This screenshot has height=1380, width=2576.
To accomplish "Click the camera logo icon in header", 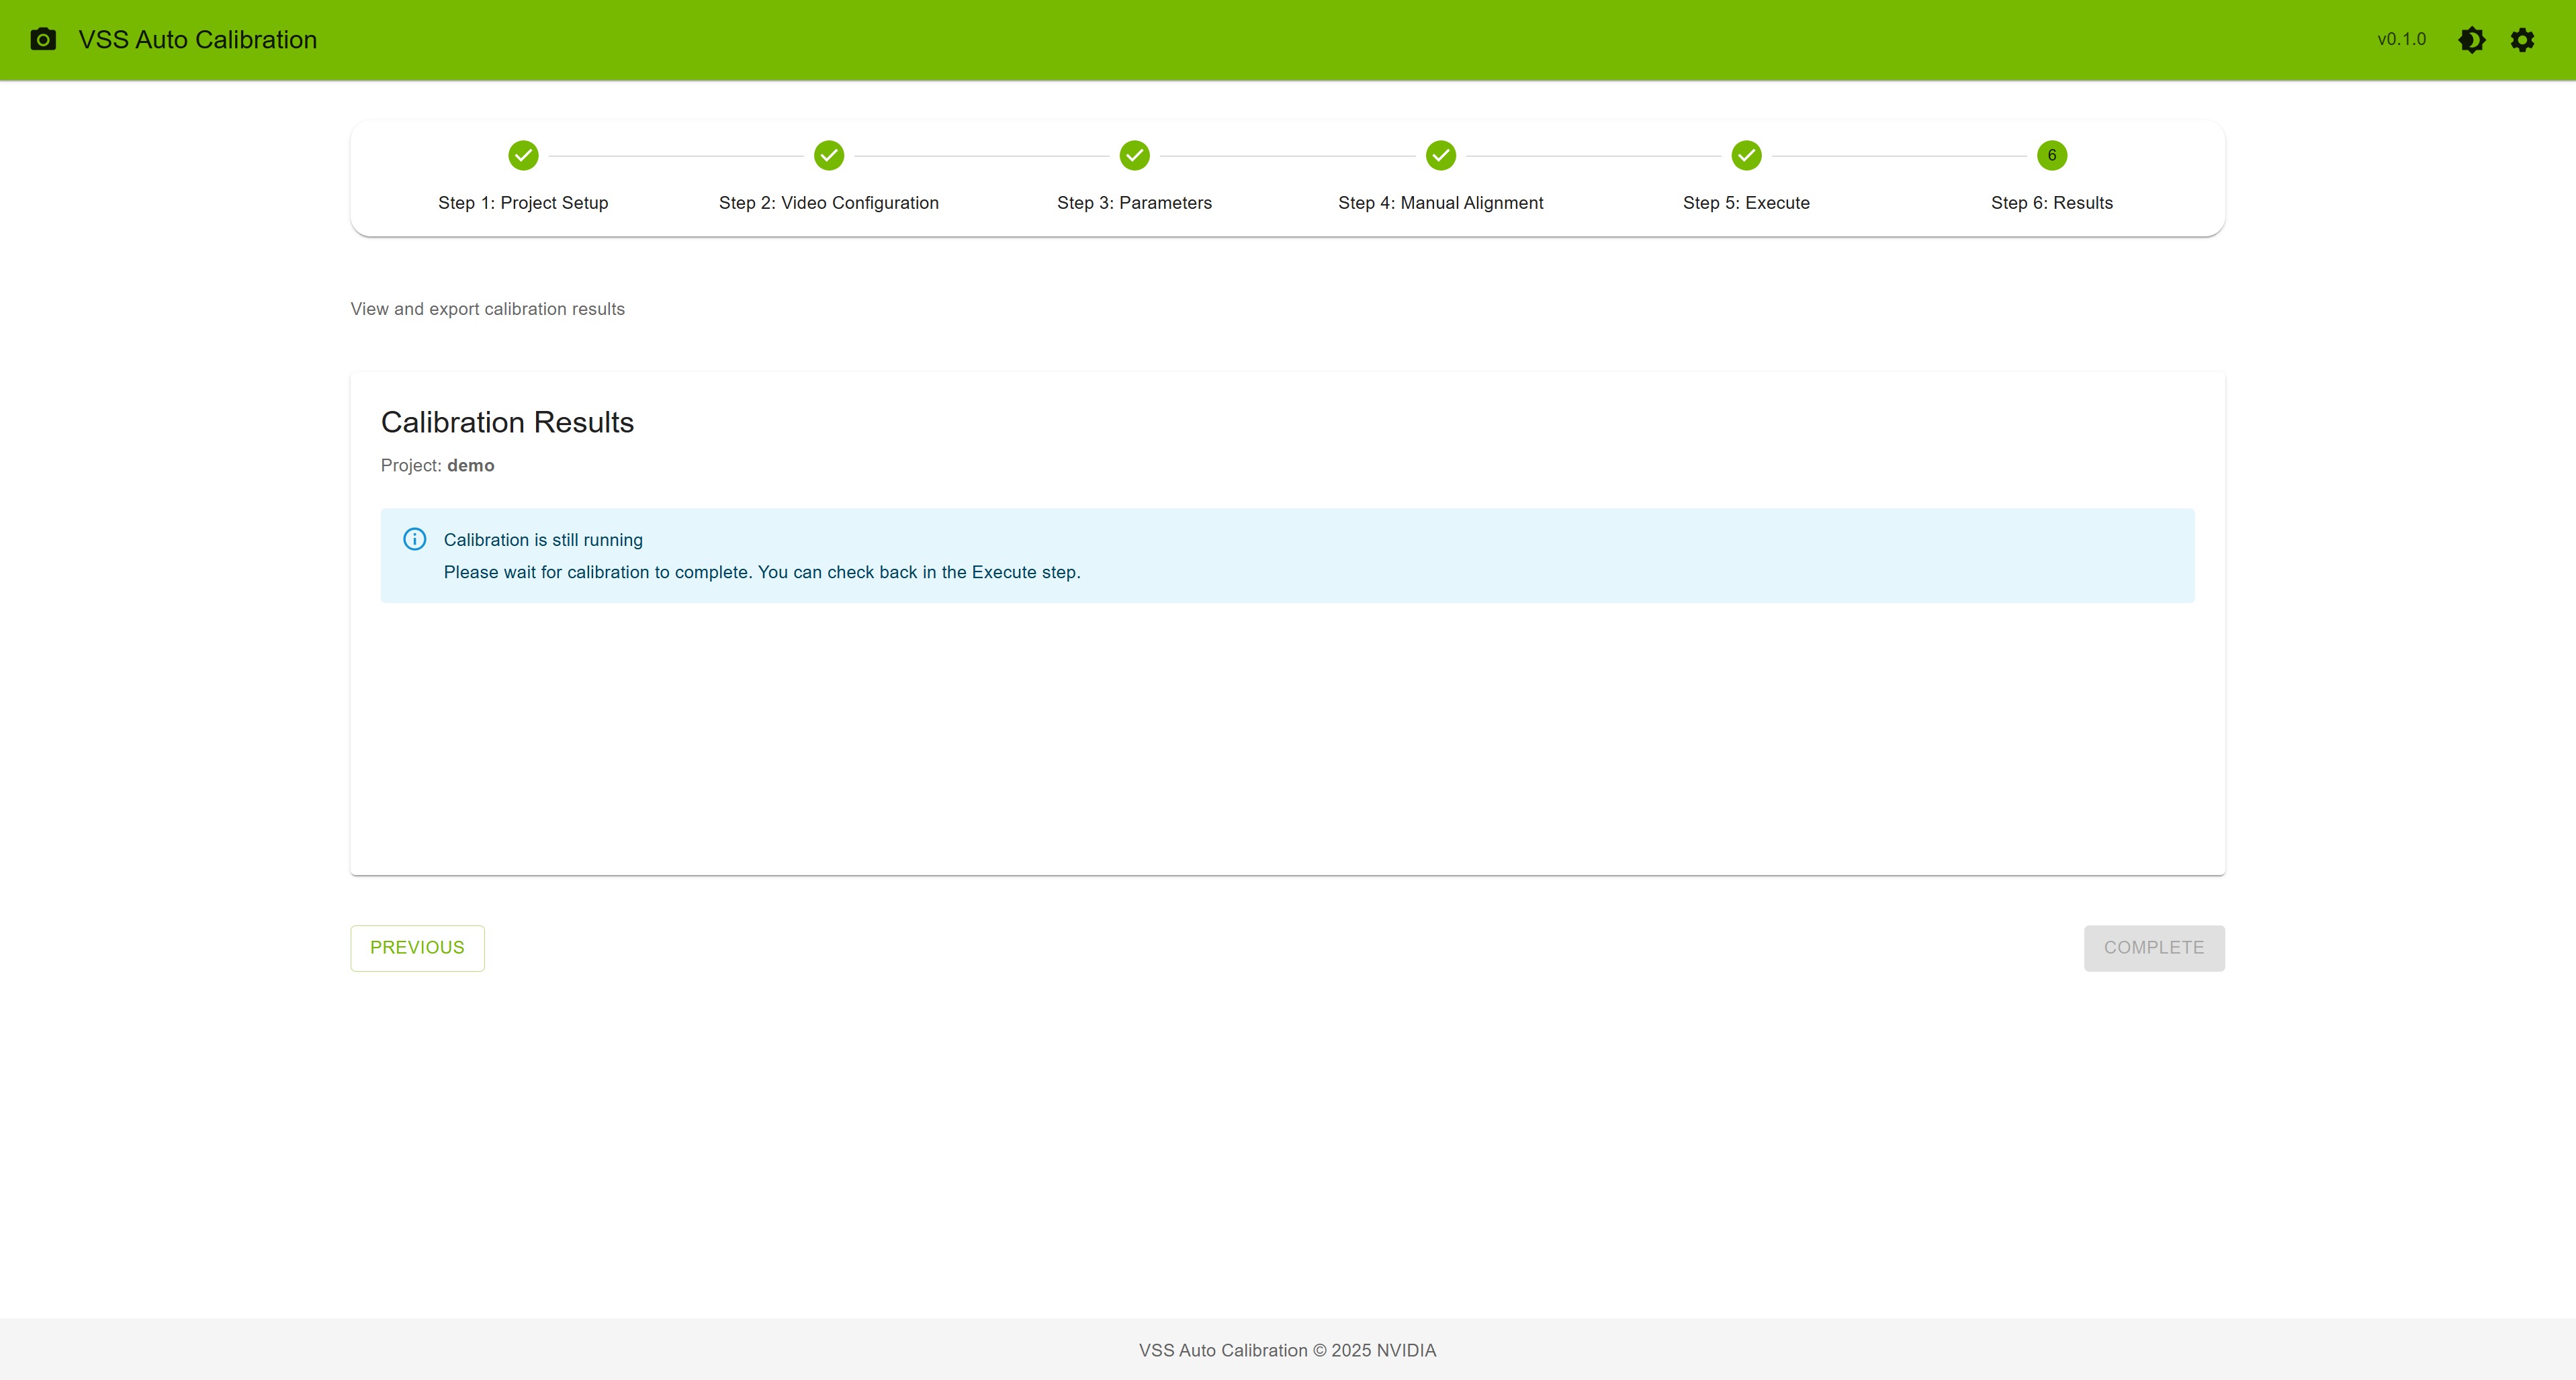I will pos(43,40).
